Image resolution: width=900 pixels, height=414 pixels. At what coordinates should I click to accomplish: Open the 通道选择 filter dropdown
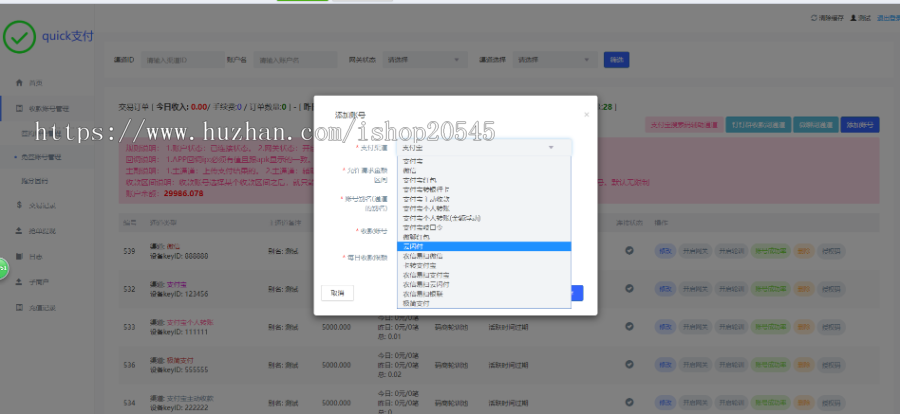[x=555, y=60]
